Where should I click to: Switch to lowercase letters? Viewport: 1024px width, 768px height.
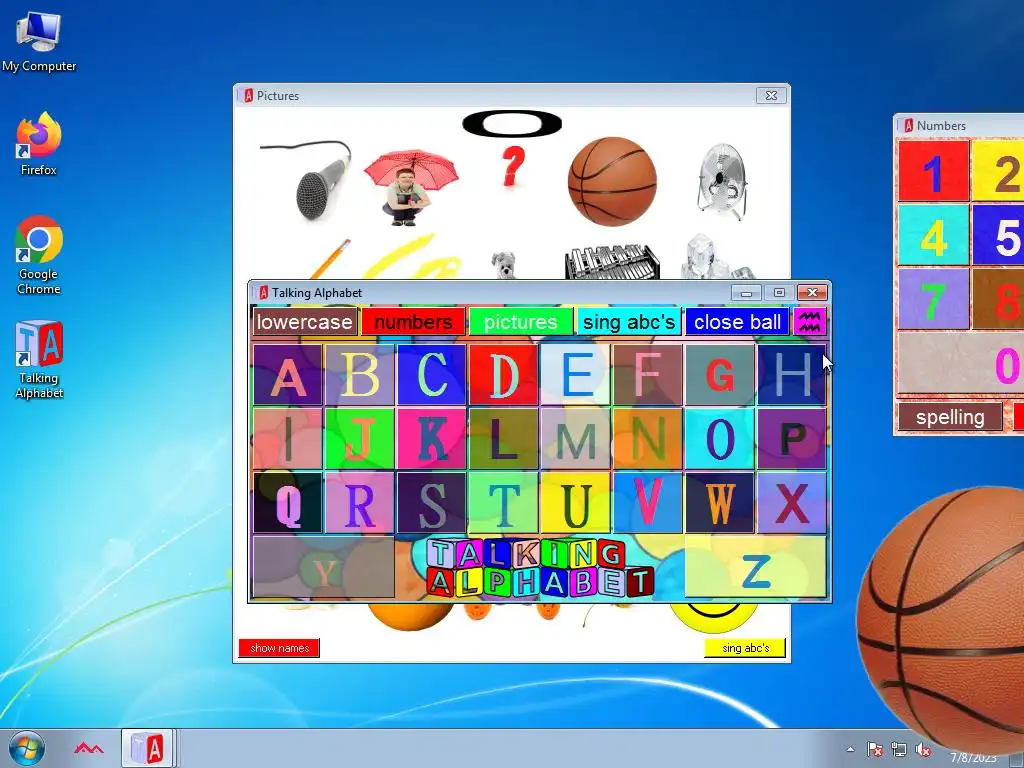coord(304,322)
